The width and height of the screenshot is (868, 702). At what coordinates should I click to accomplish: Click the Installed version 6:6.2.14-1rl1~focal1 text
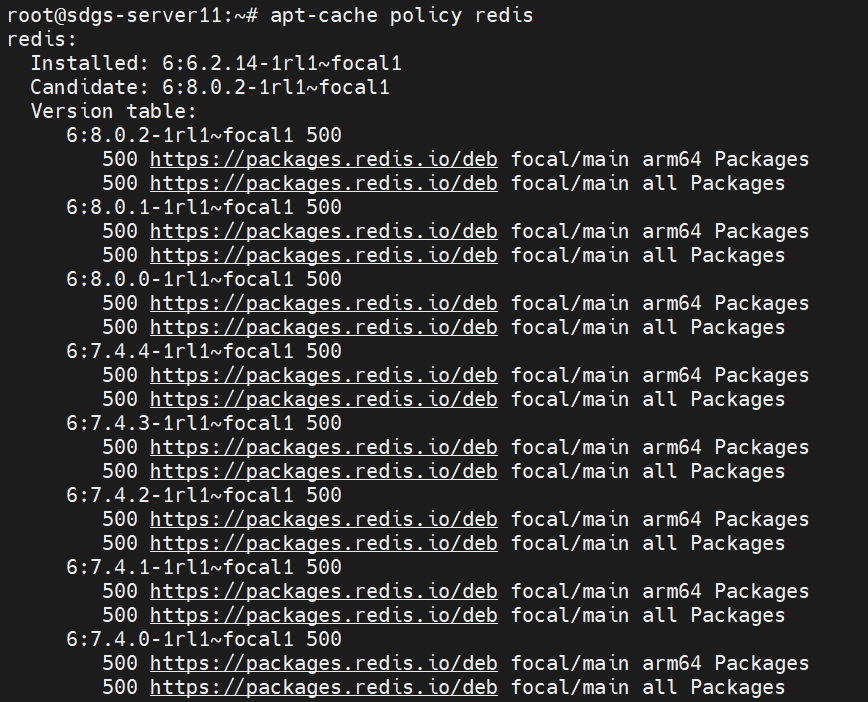click(282, 63)
